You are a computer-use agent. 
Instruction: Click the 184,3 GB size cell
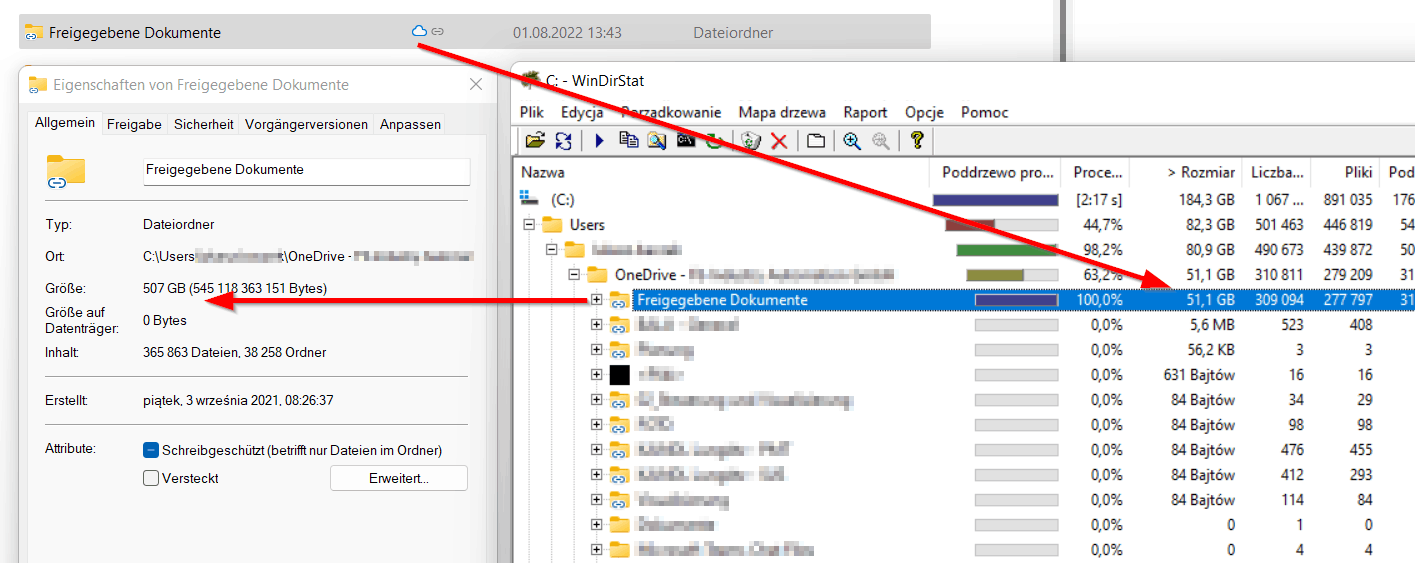(1207, 200)
